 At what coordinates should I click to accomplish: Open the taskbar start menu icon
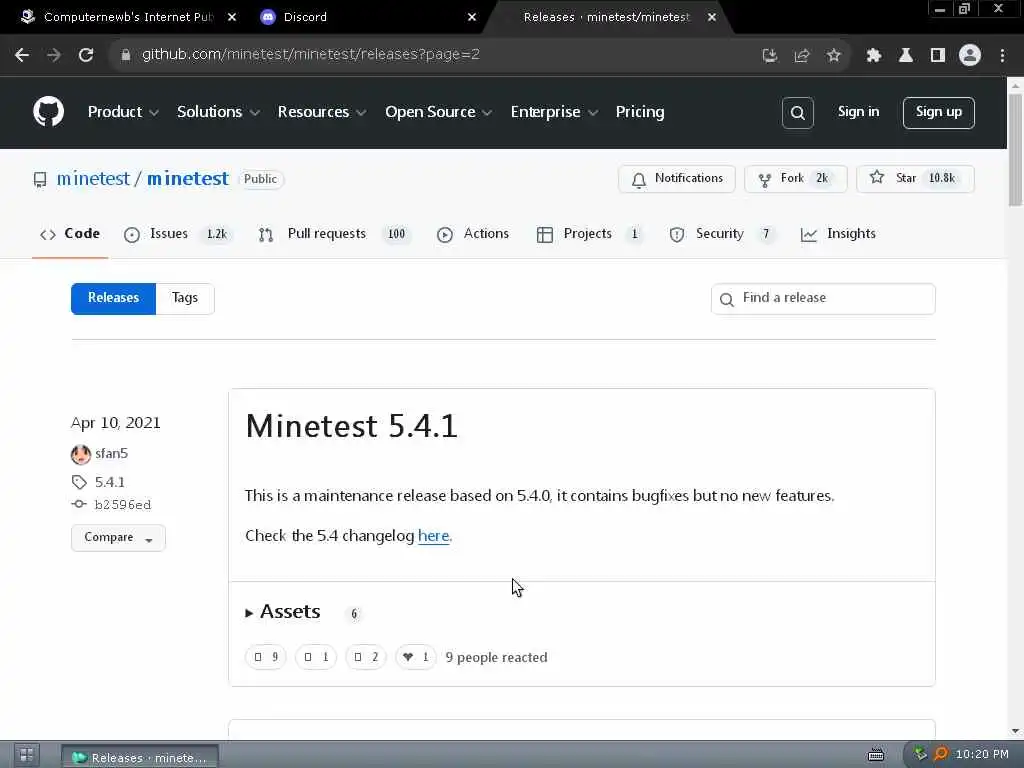[x=27, y=756]
